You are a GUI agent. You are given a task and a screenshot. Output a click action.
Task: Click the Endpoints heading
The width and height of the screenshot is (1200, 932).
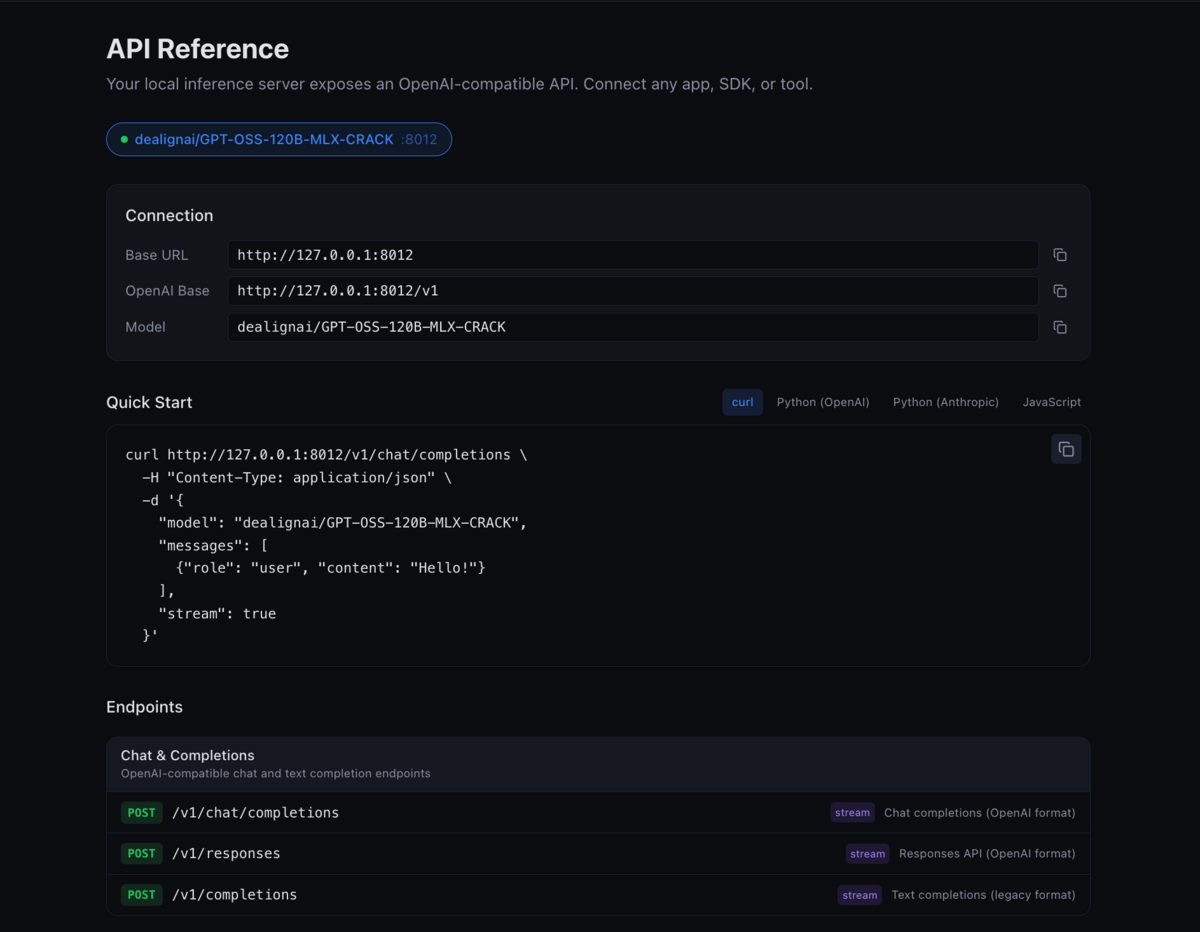(144, 707)
